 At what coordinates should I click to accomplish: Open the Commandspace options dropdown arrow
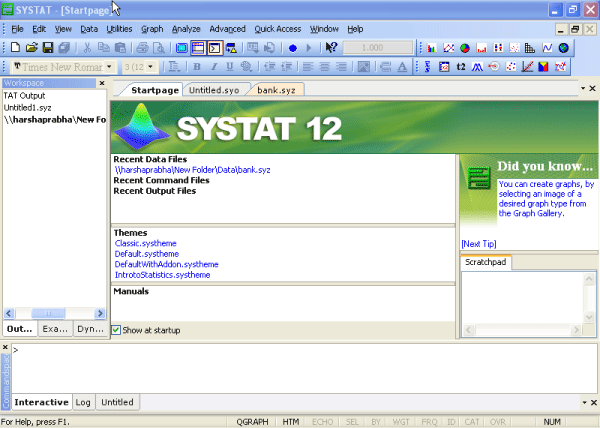tap(584, 402)
